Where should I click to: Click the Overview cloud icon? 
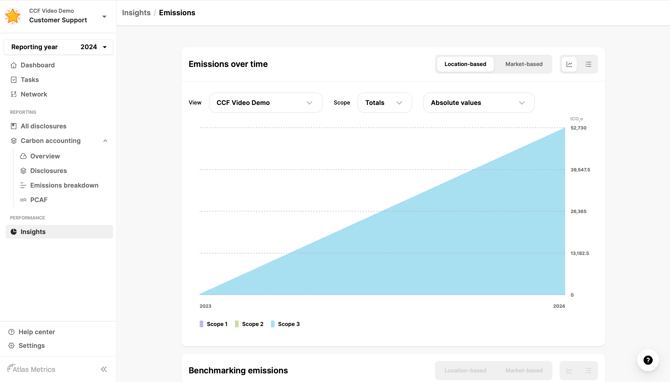click(x=23, y=156)
